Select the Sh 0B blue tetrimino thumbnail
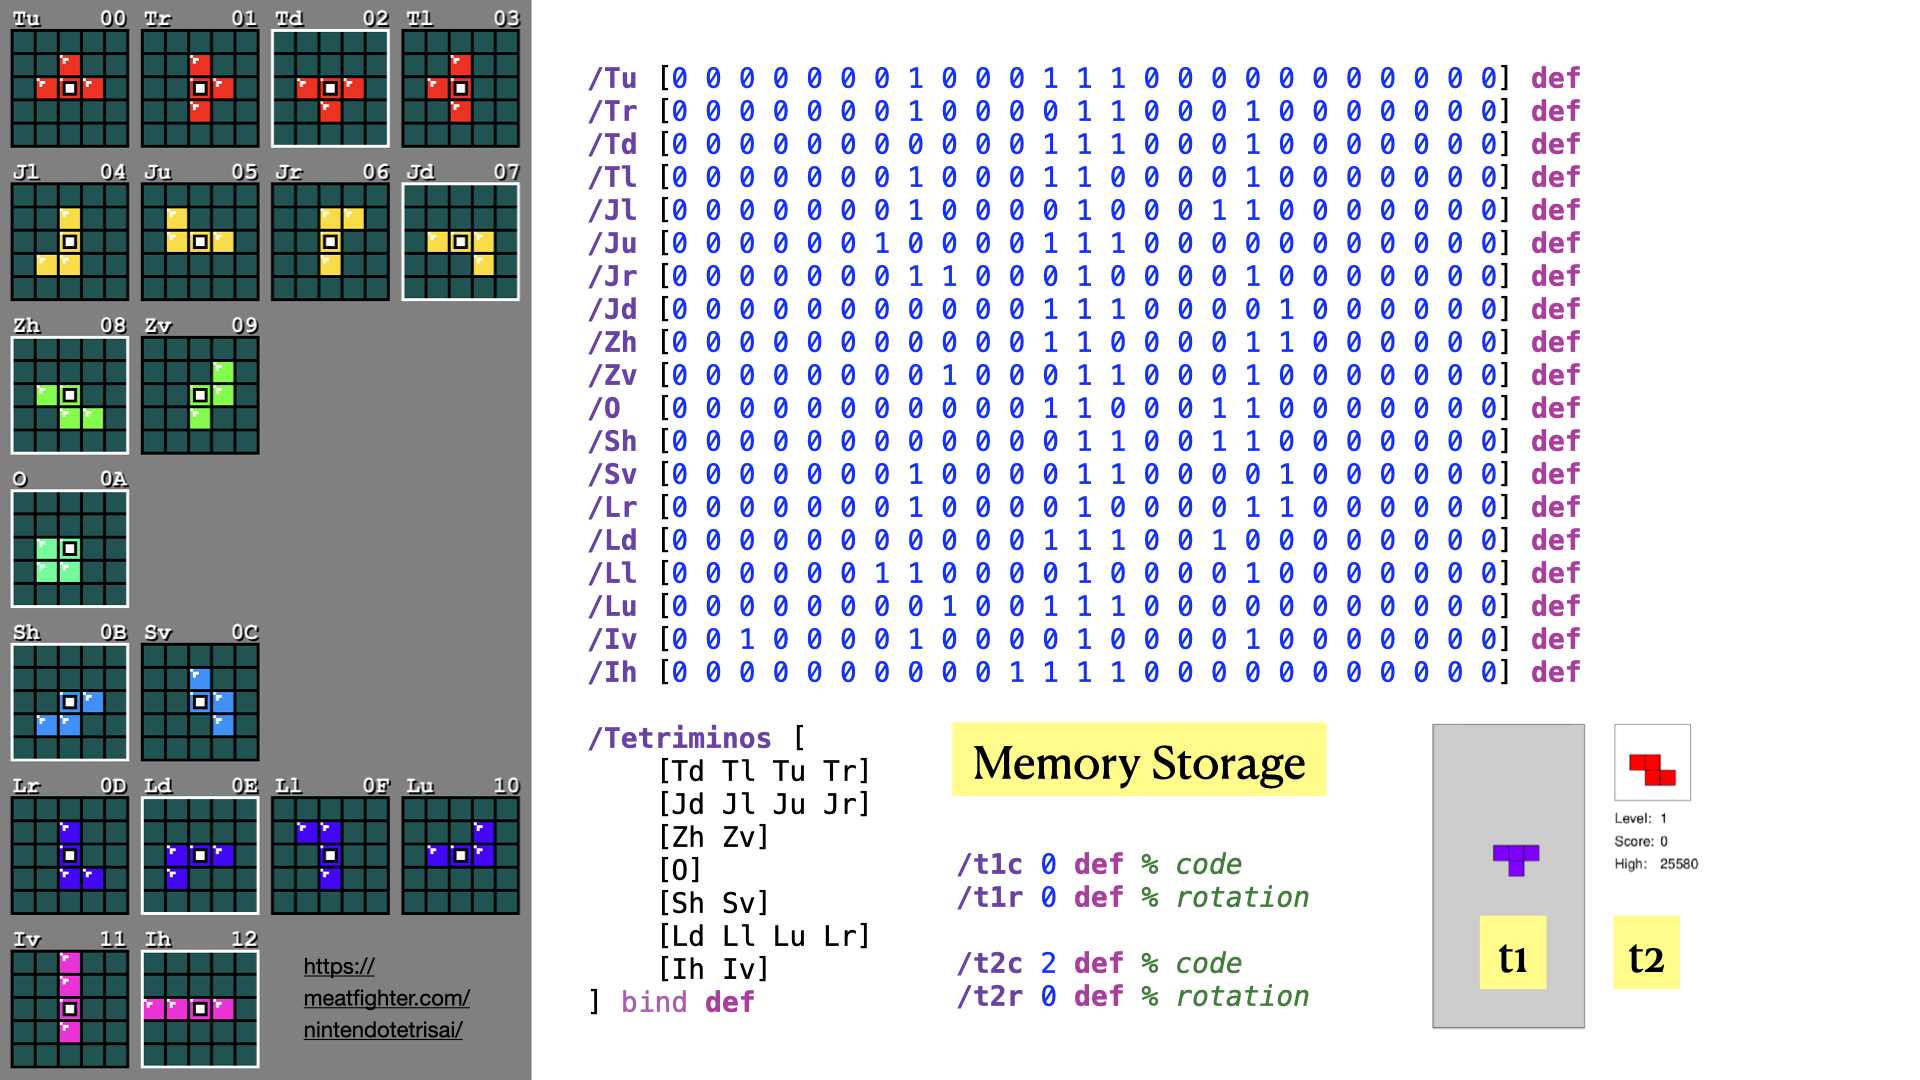1920x1080 pixels. pos(70,702)
